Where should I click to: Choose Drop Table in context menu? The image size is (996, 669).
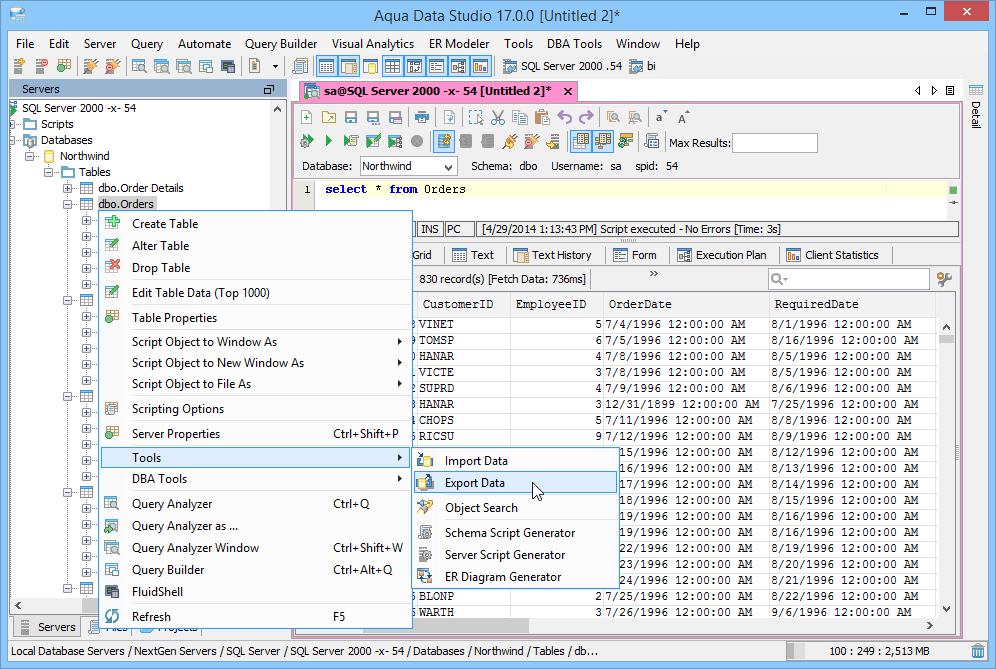[x=256, y=267]
